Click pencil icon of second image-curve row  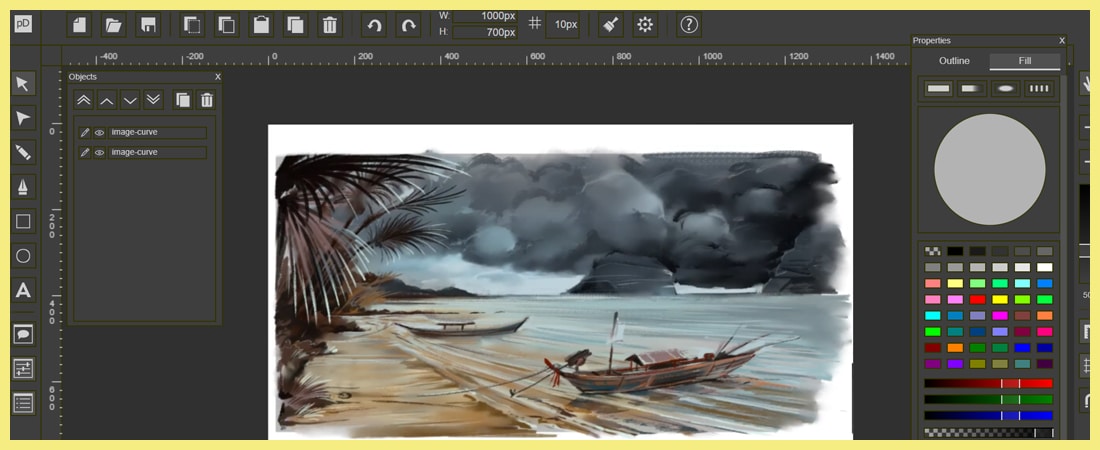tap(85, 152)
